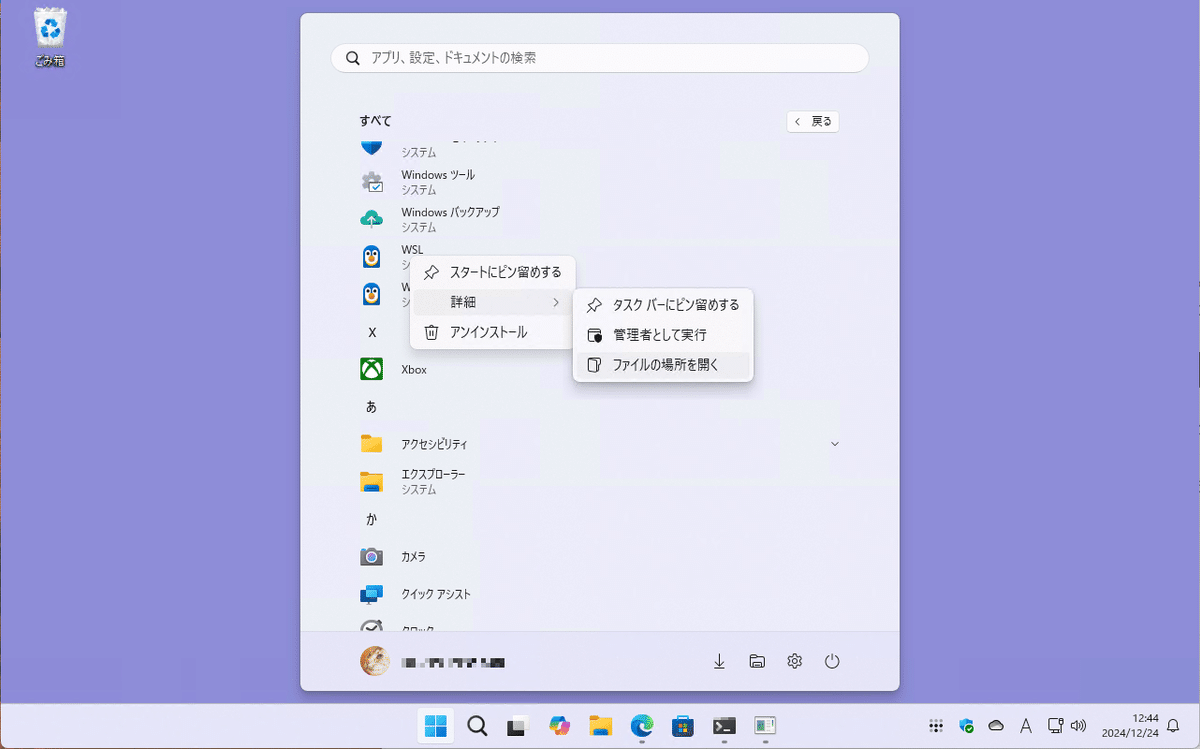Focus the アプリ、設定、ドキュメントの検索 field
Viewport: 1200px width, 749px height.
pos(600,58)
